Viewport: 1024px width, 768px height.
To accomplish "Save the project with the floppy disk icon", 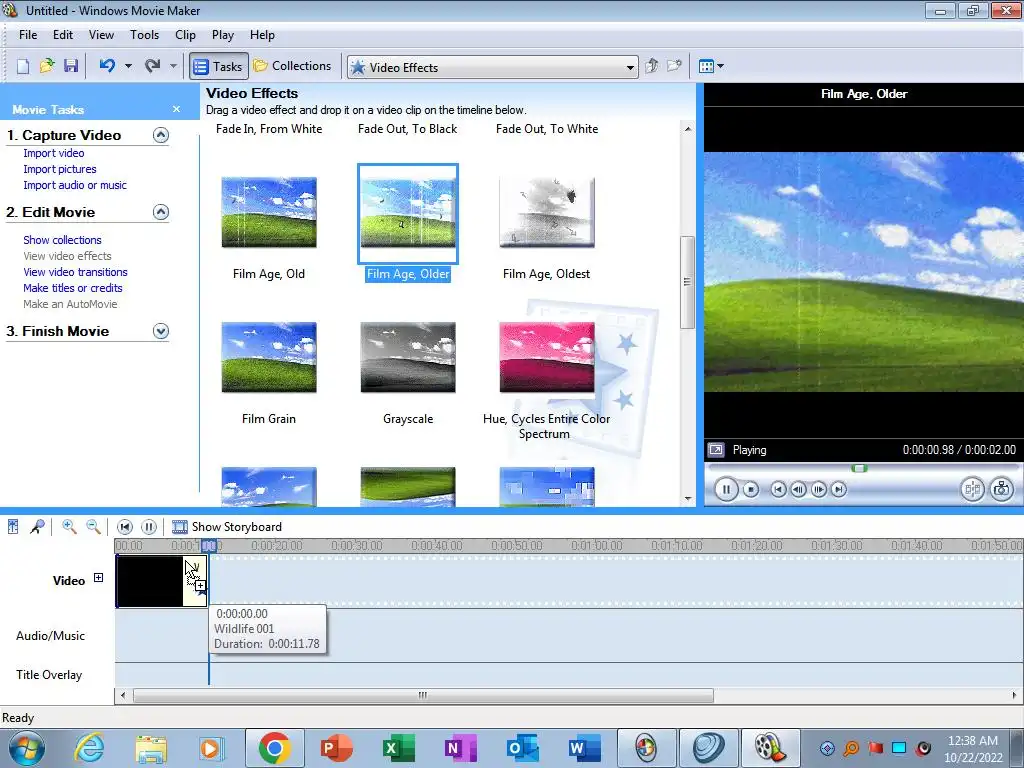I will click(71, 66).
